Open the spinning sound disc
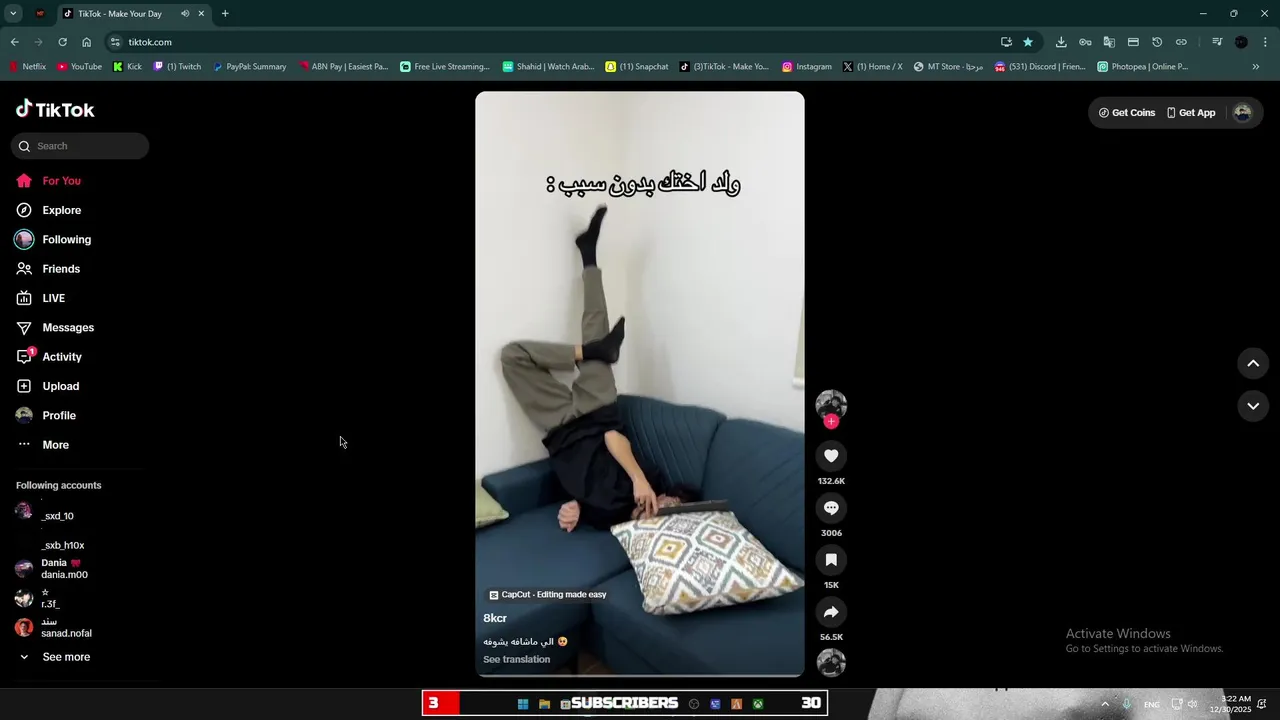This screenshot has width=1280, height=720. pyautogui.click(x=831, y=662)
